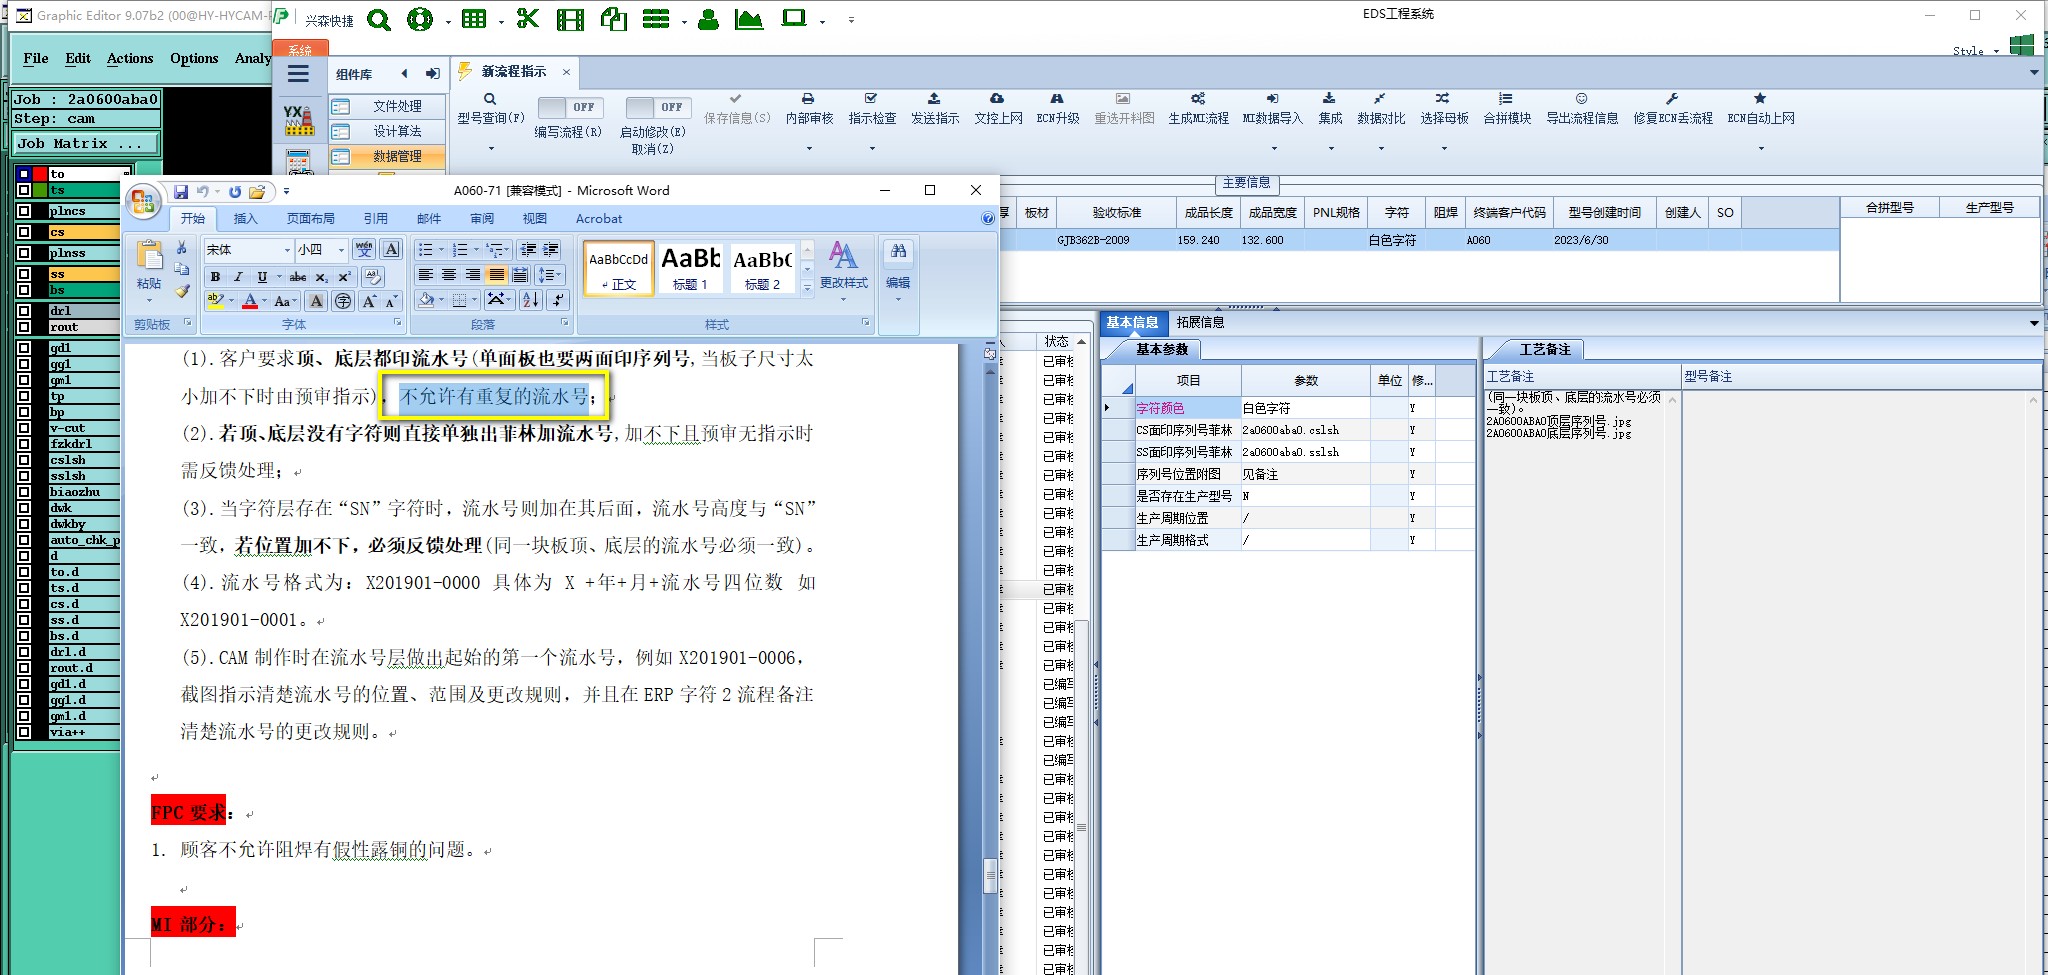This screenshot has height=975, width=2048.
Task: Click the green magnifier search icon in EDS
Action: (379, 19)
